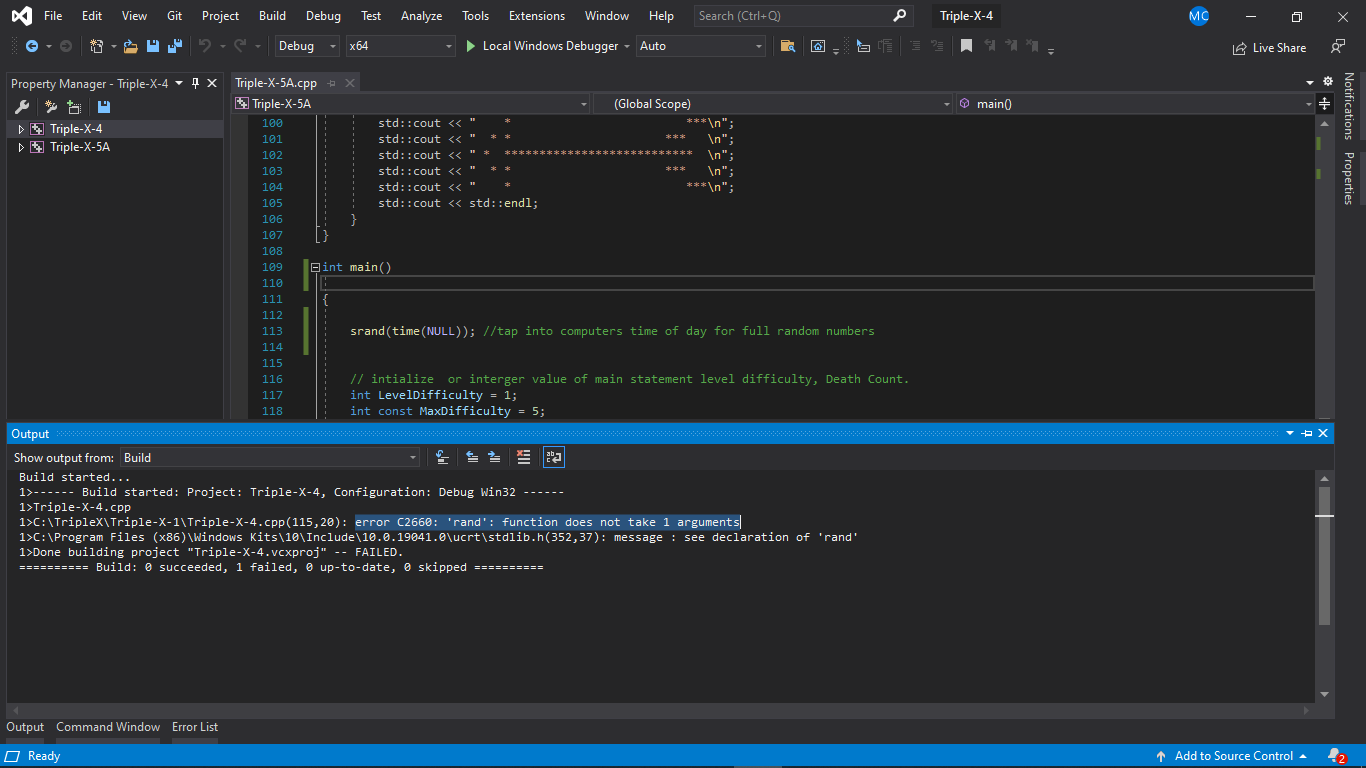Click the Save All toolbar icon
1366x768 pixels.
pyautogui.click(x=175, y=46)
